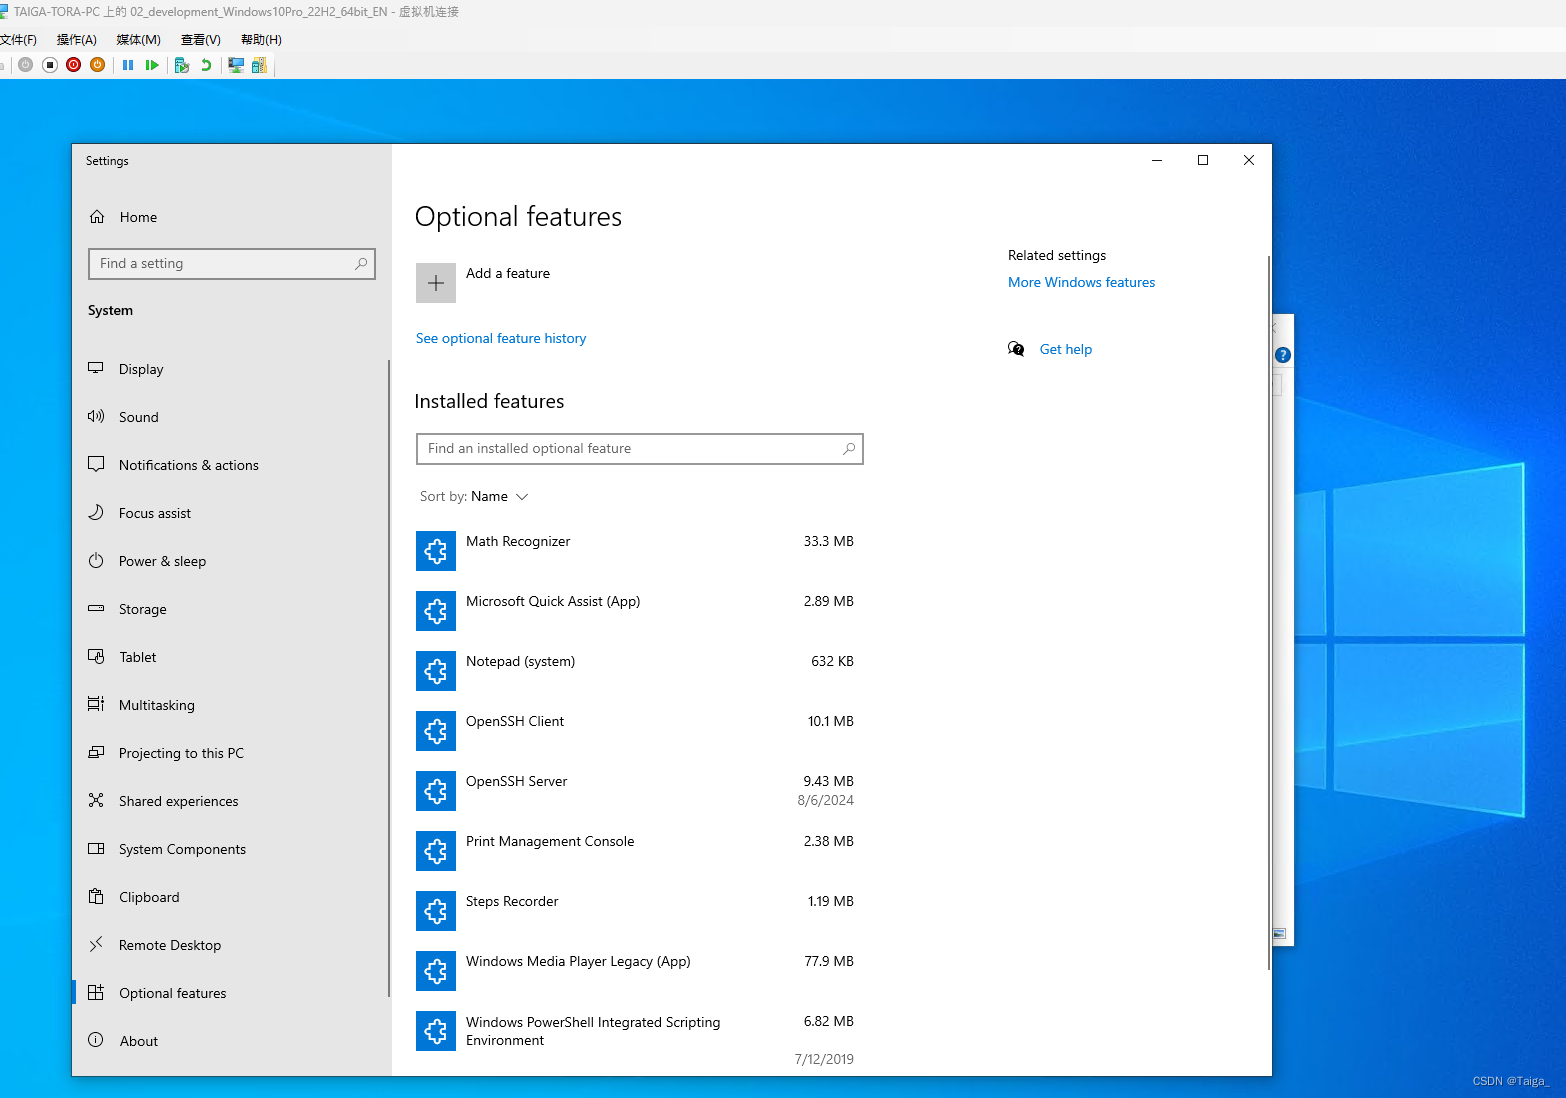Select Windows PowerShell Integrated Scripting Environment feature
Screen dimensions: 1566x1098
point(639,1037)
